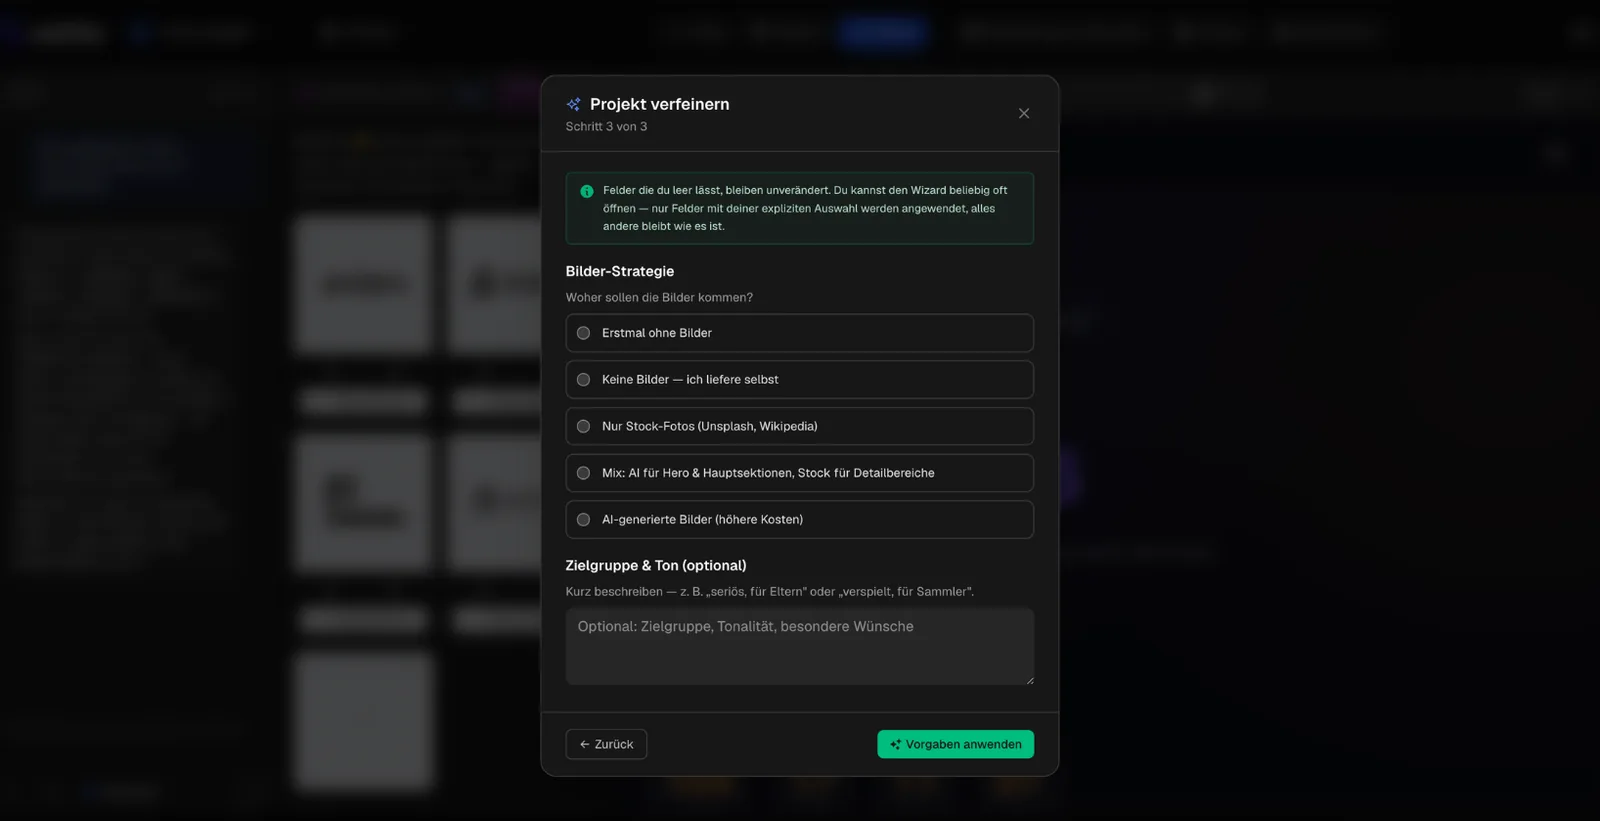
Task: Click the Schritt 3 von 3 indicator
Action: tap(606, 127)
